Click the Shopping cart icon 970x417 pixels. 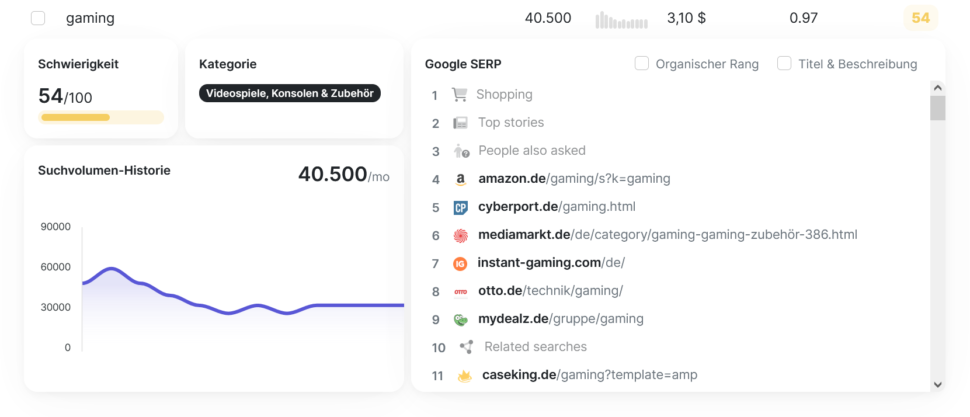coord(459,95)
